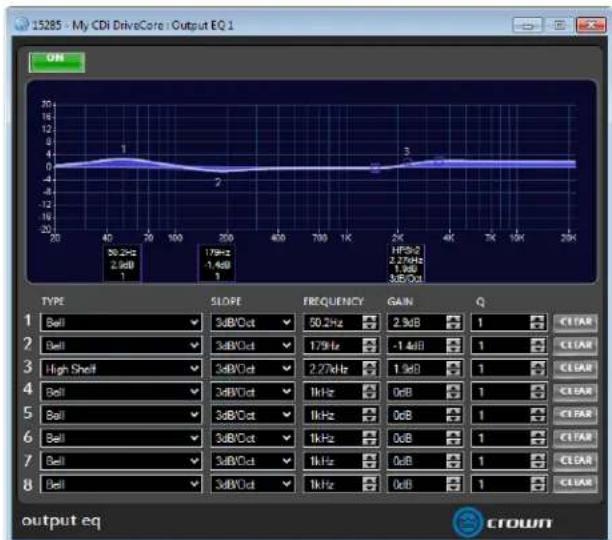Click CLEAR for filter 5
612x540 pixels.
pos(575,415)
